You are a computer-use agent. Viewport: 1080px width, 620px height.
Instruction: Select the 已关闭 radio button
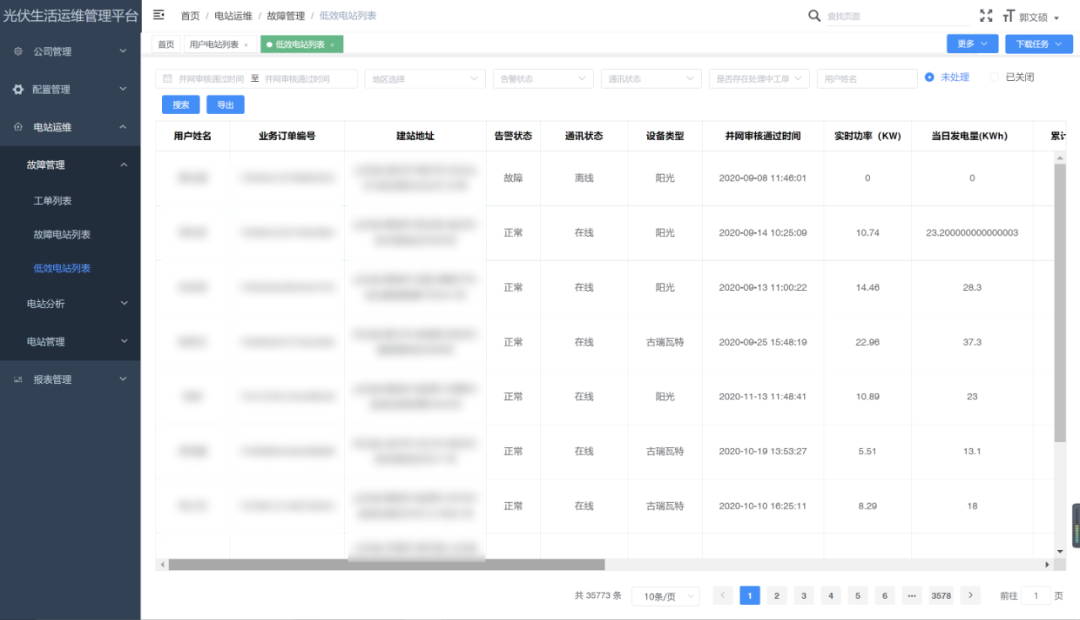pyautogui.click(x=994, y=77)
